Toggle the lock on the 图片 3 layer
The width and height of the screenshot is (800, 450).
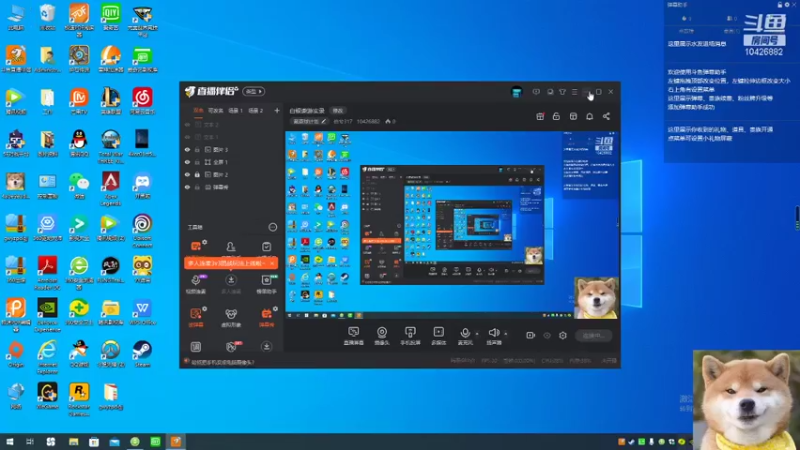197,149
